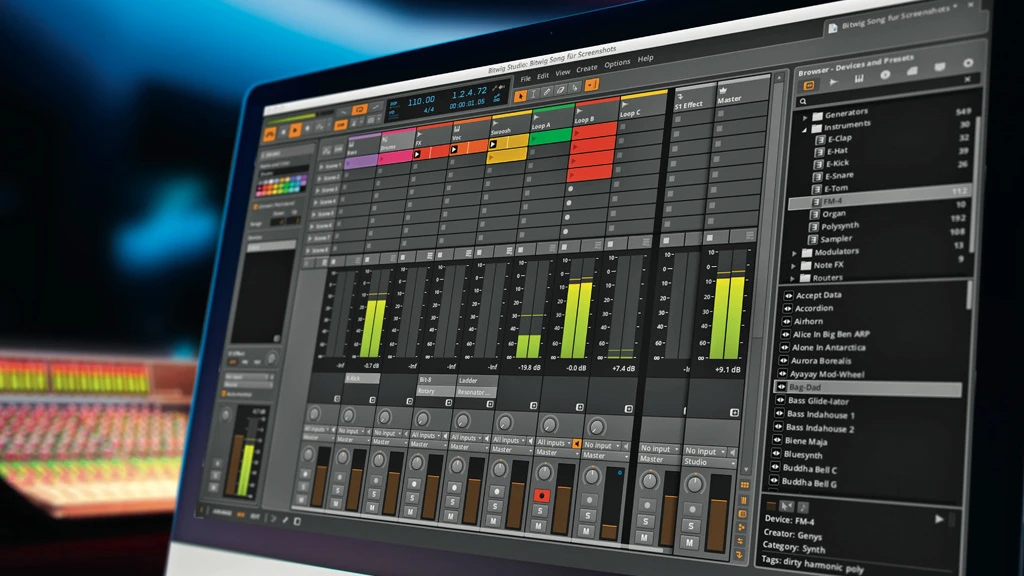Select the Sampler instrument
Screen dimensions: 1024x576
click(836, 239)
